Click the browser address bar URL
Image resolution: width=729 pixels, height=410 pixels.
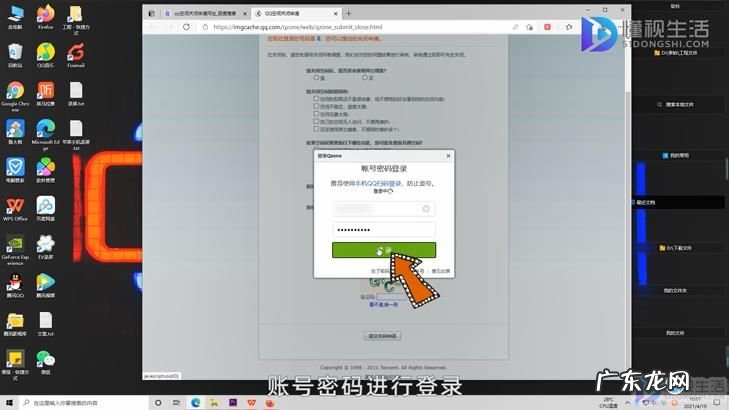(298, 27)
